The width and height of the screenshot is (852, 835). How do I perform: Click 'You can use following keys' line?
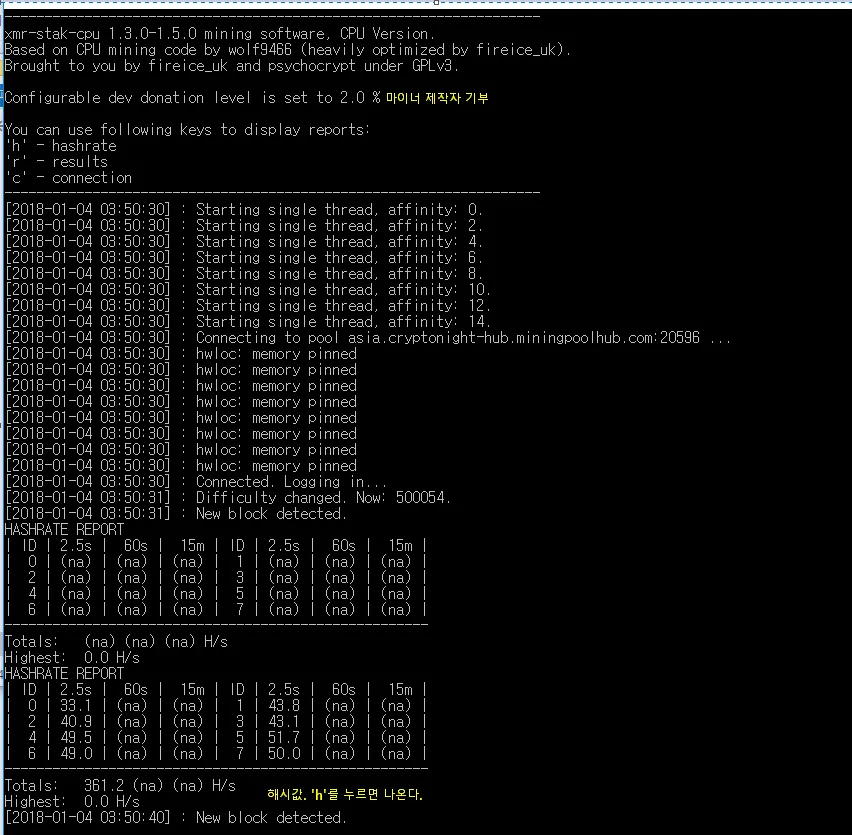(187, 130)
